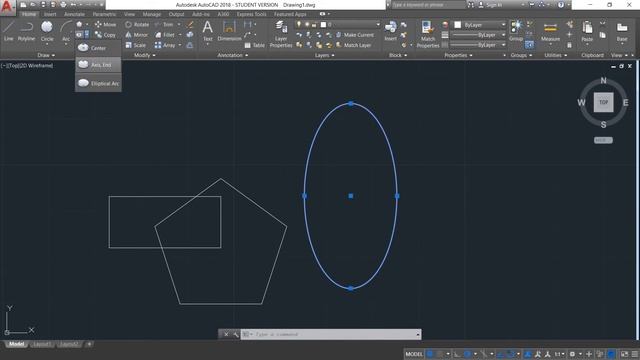Choose the Axis, End ellipse option
The image size is (640, 360).
click(98, 64)
